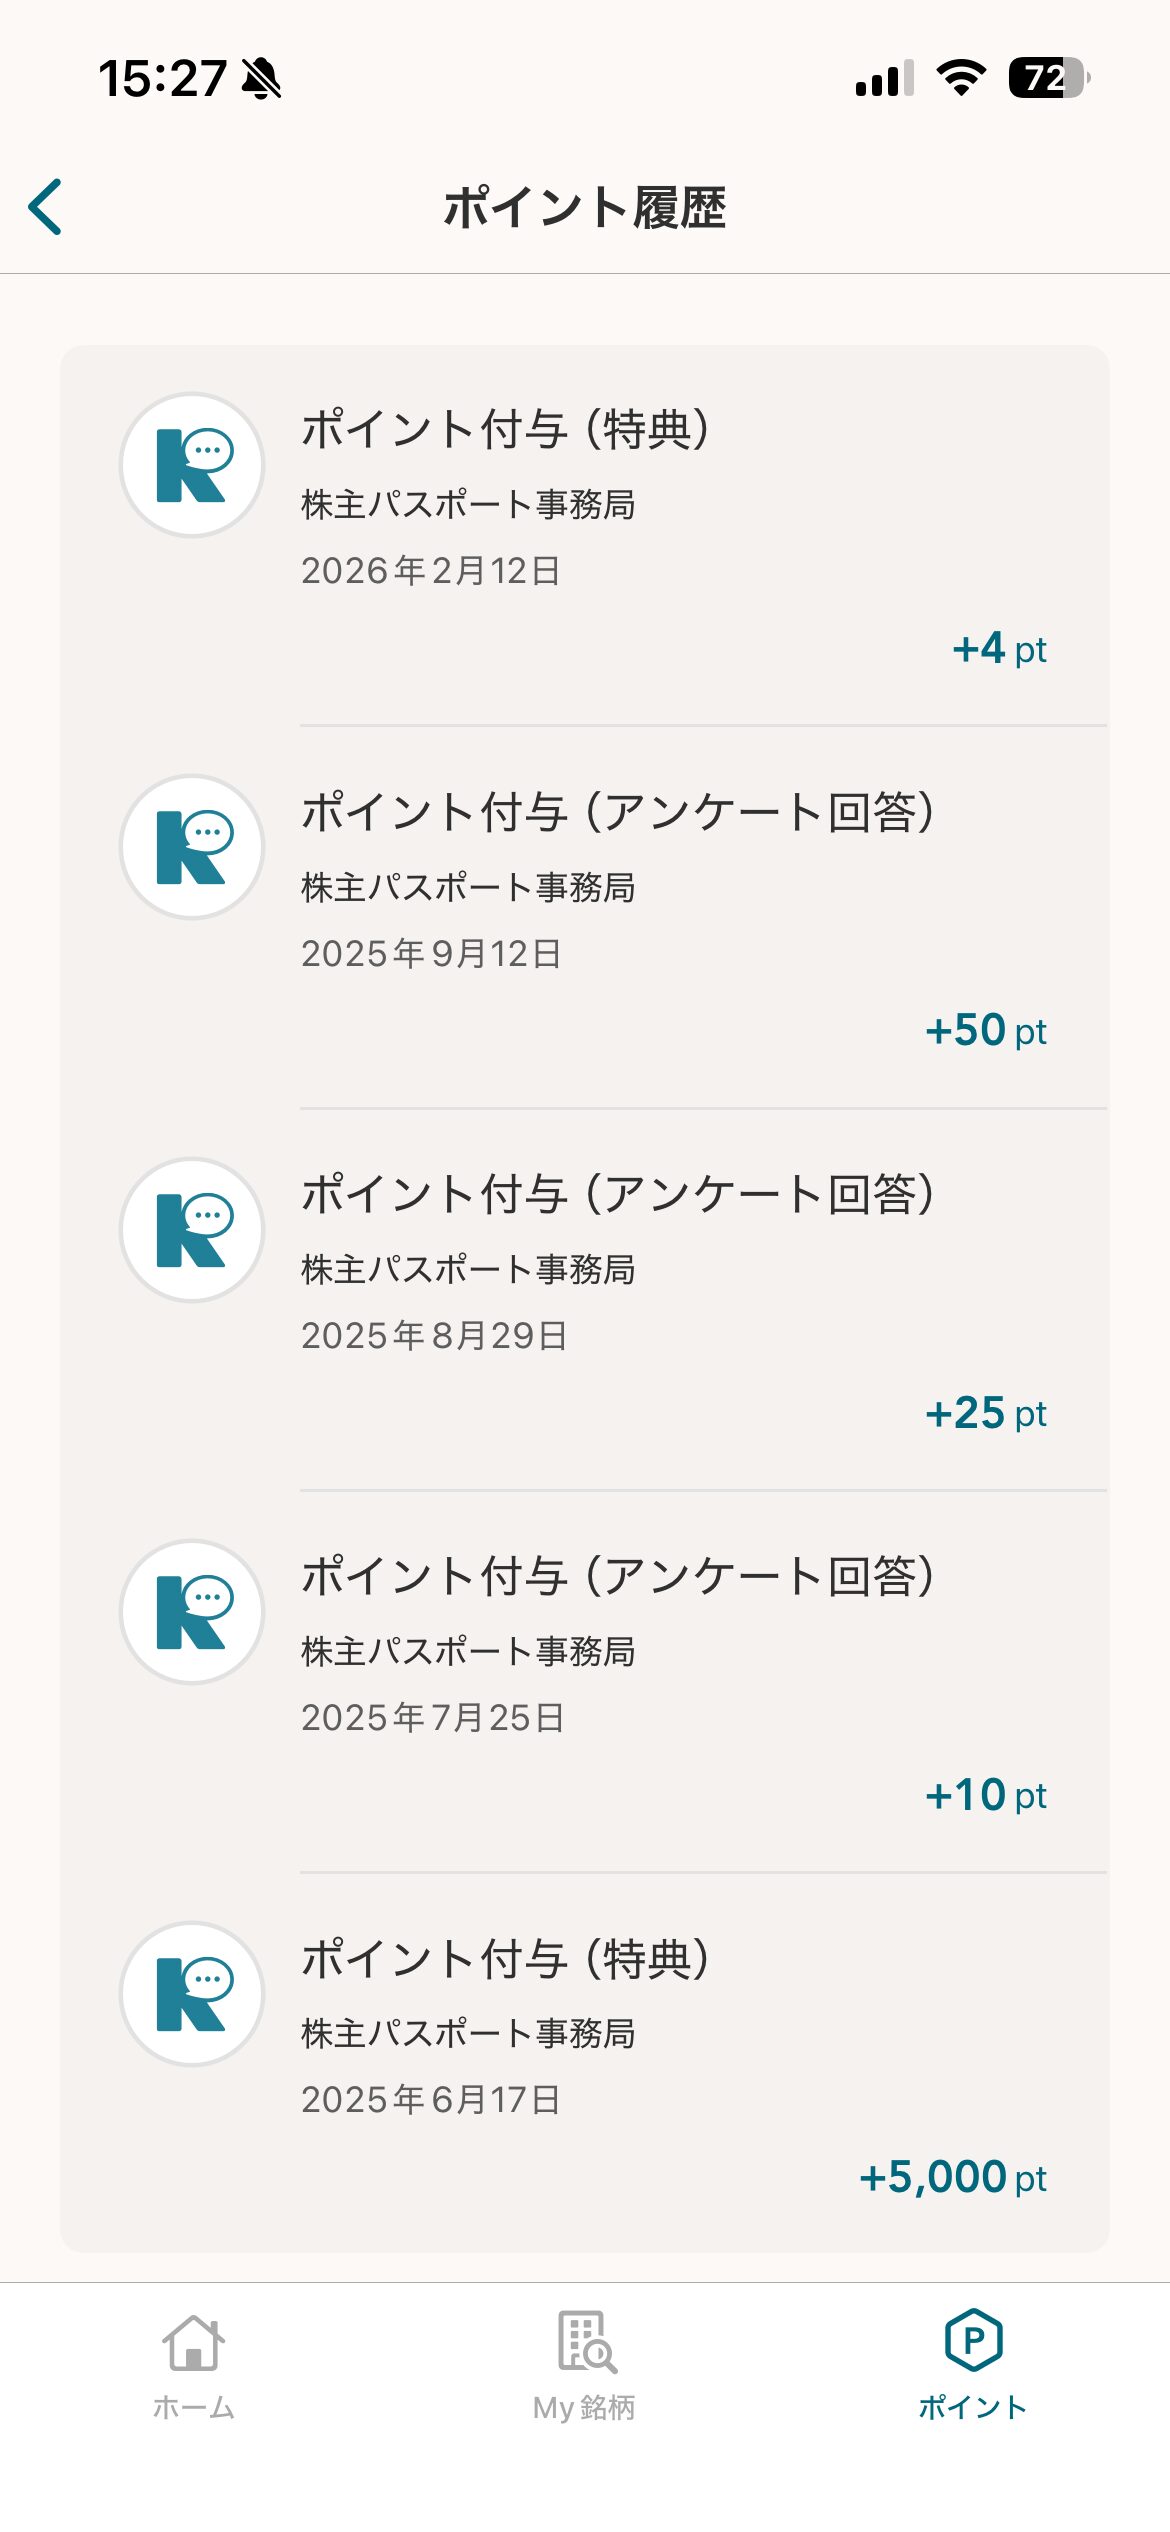Tap the silent bell icon in status bar
Viewport: 1170px width, 2532px height.
click(262, 78)
